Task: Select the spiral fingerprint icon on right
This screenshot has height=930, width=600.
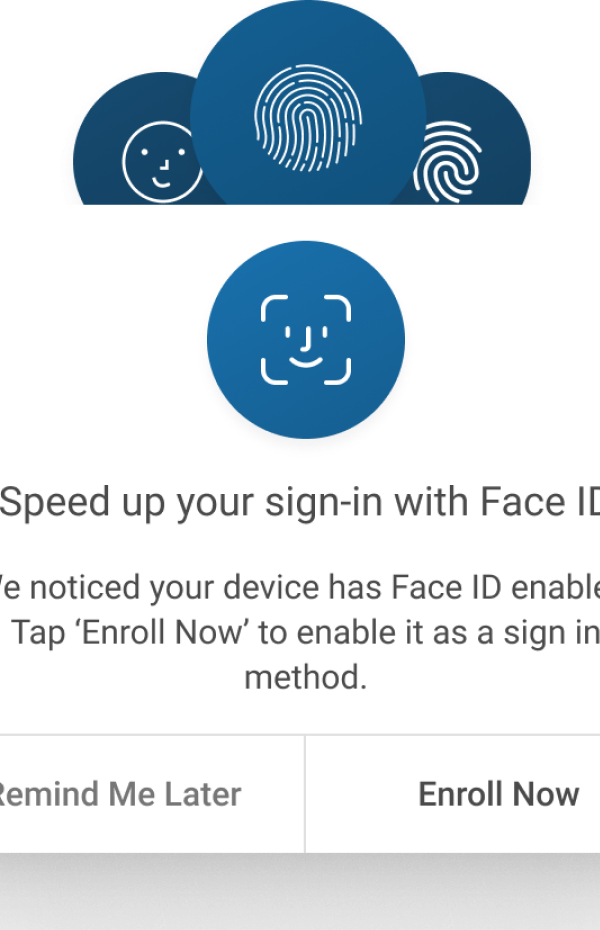Action: pyautogui.click(x=448, y=162)
